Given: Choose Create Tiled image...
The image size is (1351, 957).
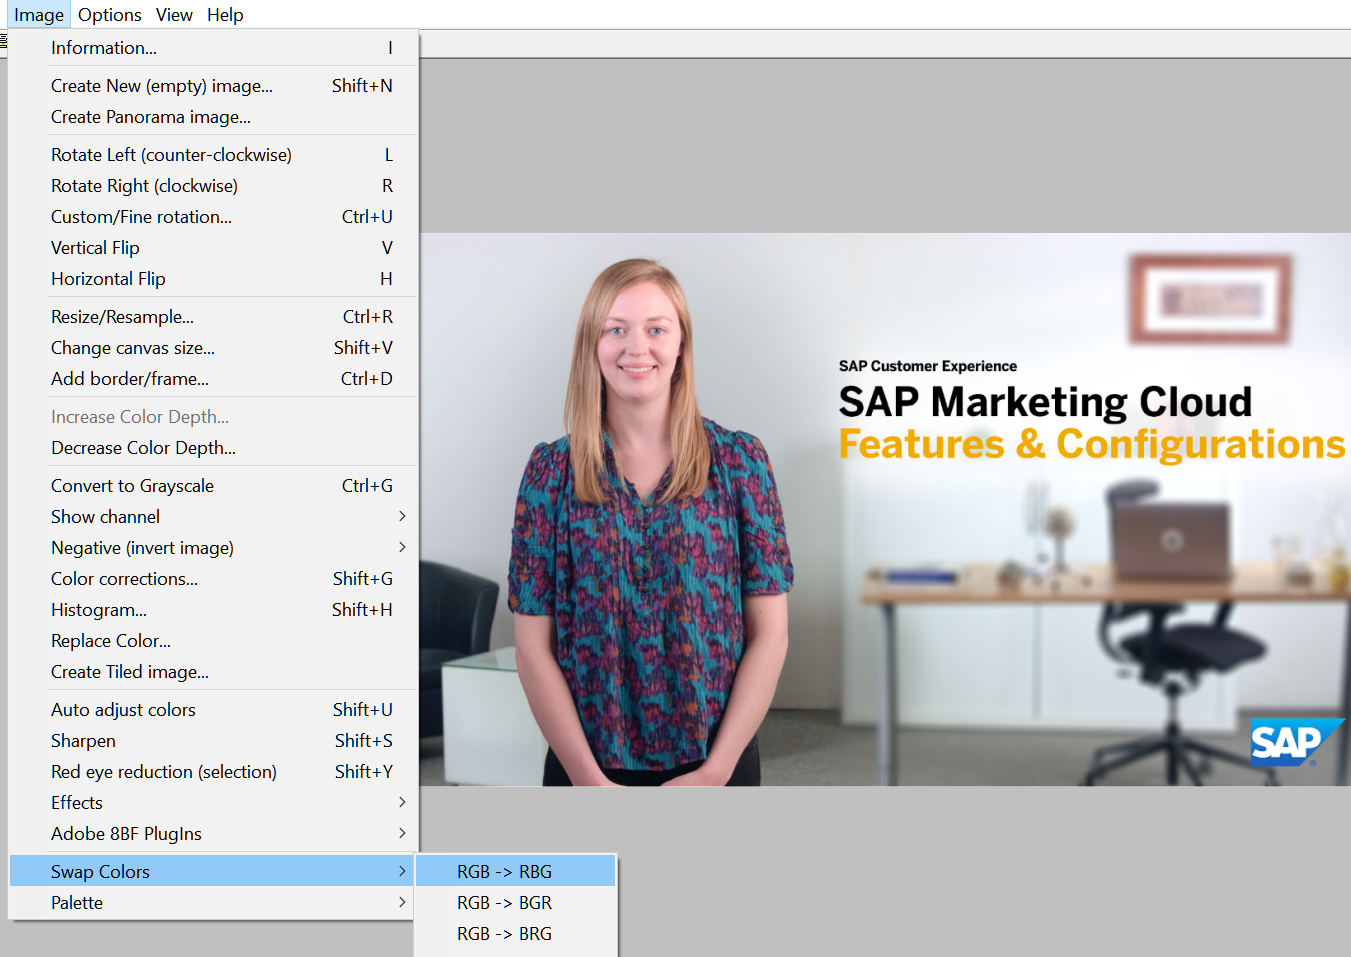Looking at the screenshot, I should tap(212, 672).
